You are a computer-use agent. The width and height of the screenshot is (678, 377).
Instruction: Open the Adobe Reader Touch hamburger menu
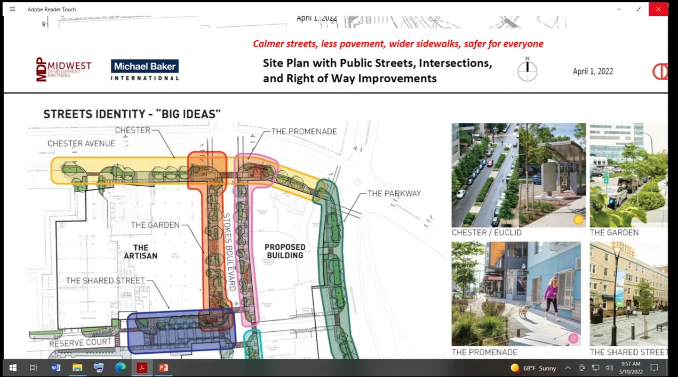tap(13, 9)
